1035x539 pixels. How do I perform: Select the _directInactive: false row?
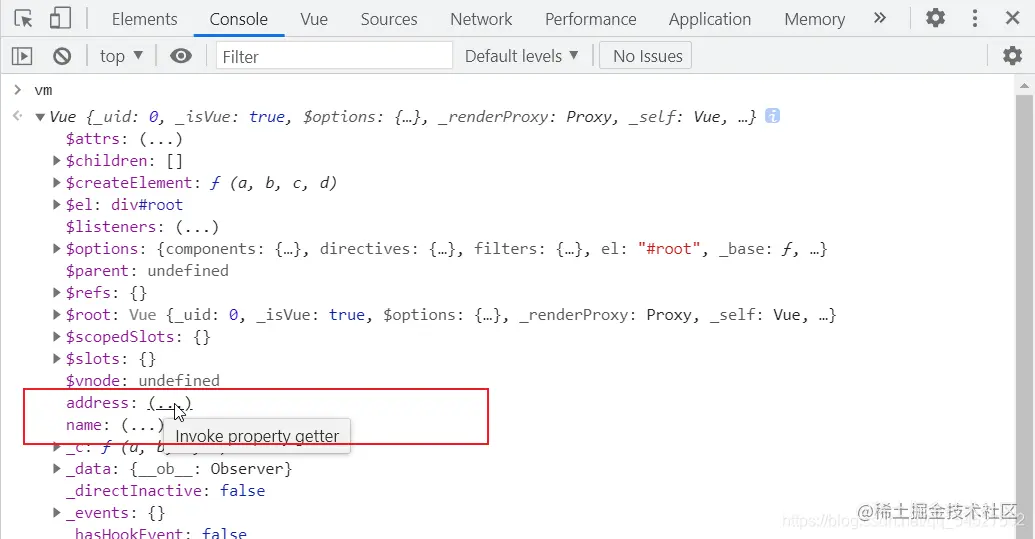[165, 491]
